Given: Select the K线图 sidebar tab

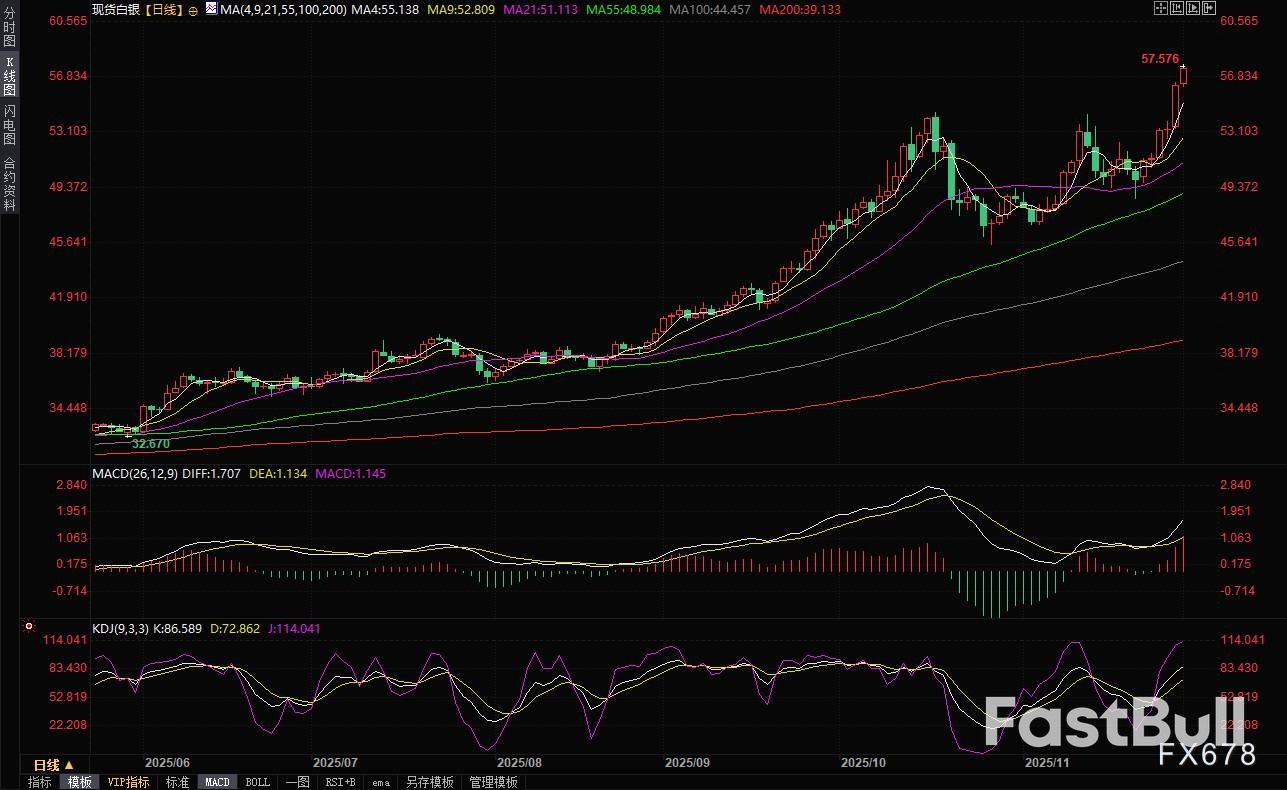Looking at the screenshot, I should click(x=9, y=76).
